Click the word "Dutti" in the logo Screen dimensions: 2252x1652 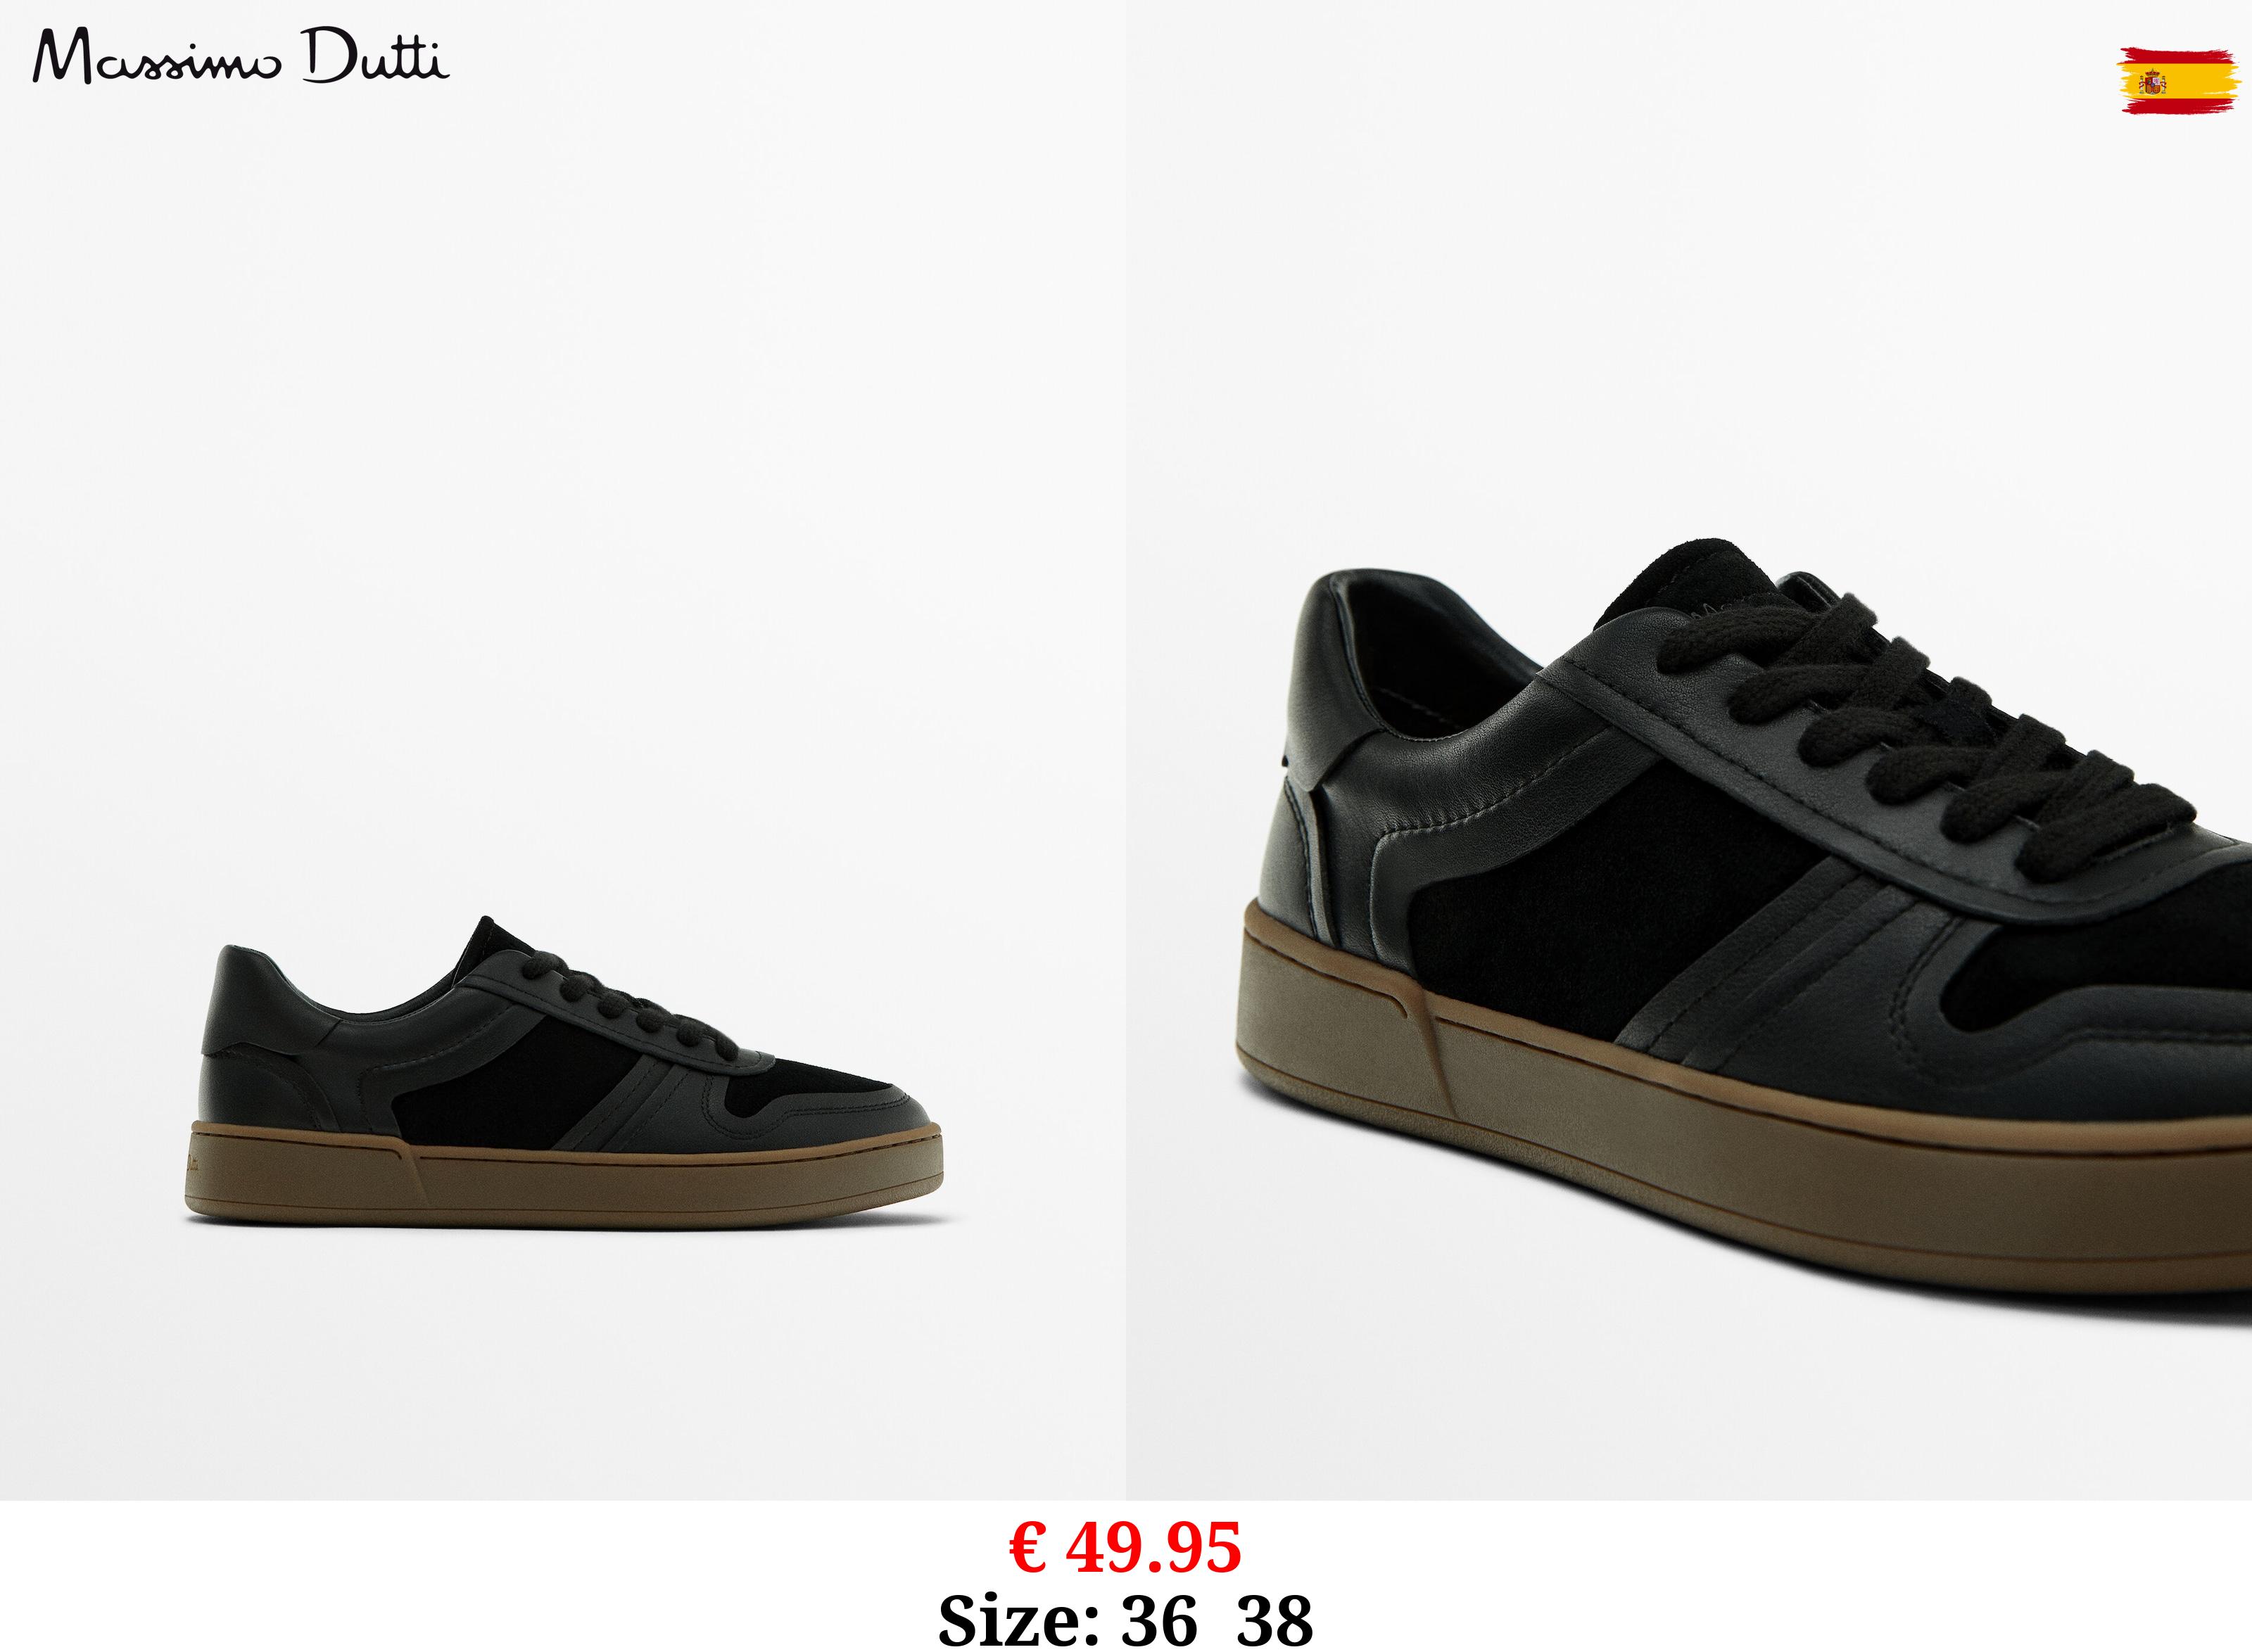377,57
